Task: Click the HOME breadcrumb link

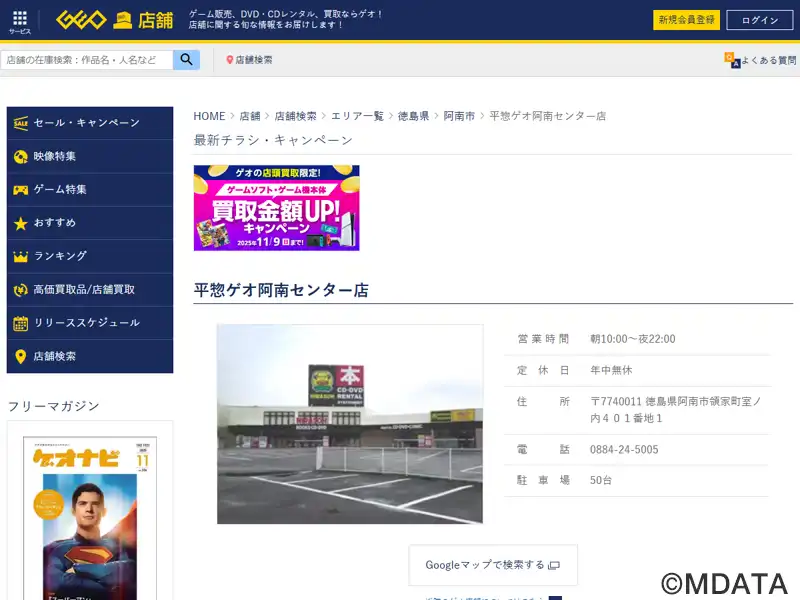Action: click(209, 116)
